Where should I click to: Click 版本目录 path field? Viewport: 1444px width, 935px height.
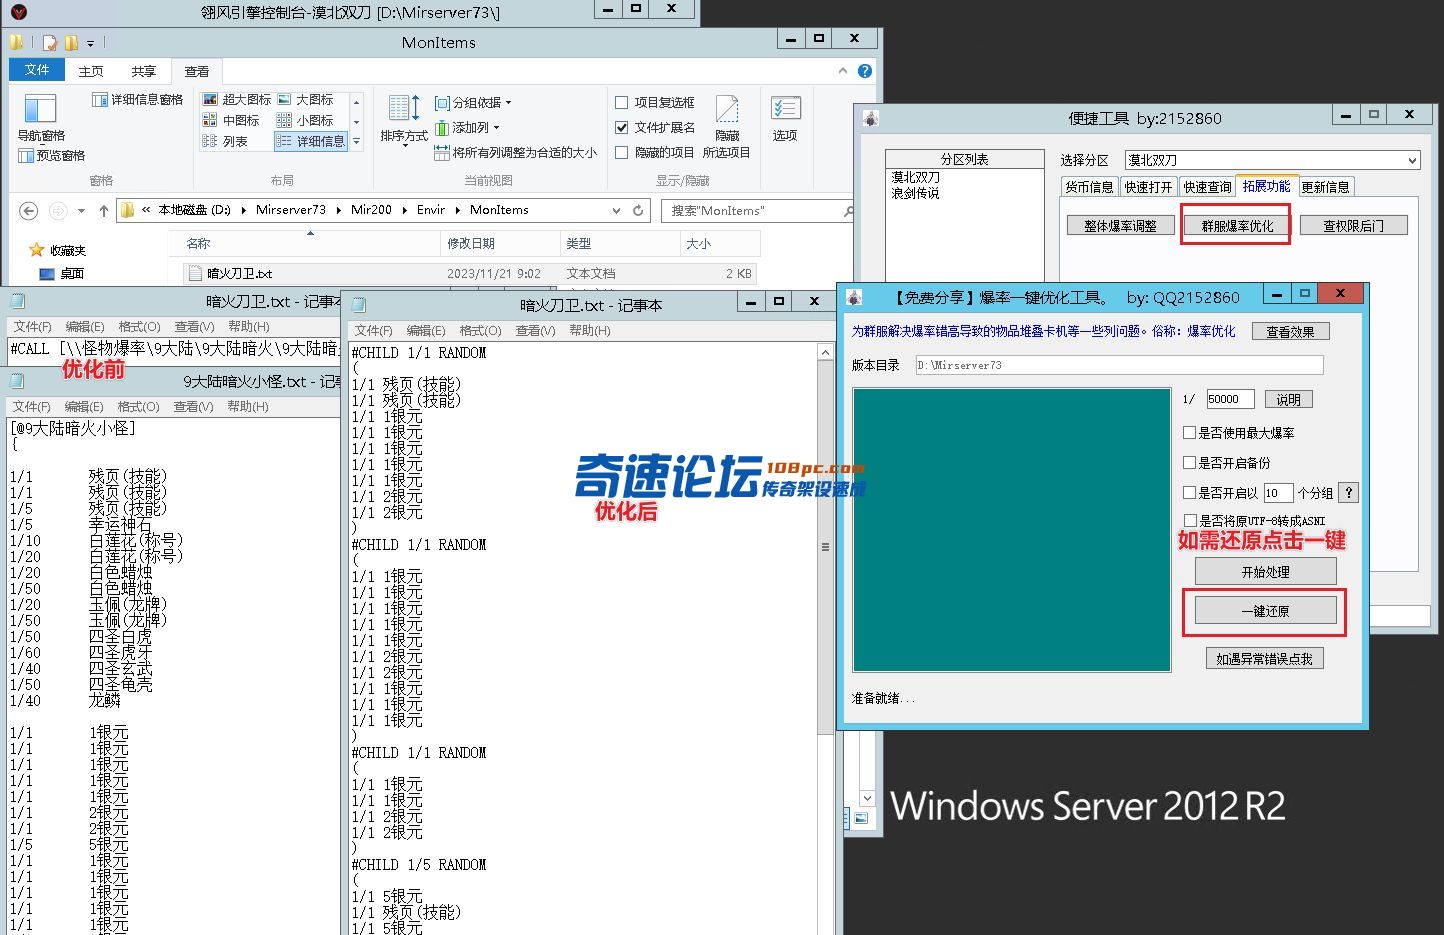click(x=1119, y=365)
